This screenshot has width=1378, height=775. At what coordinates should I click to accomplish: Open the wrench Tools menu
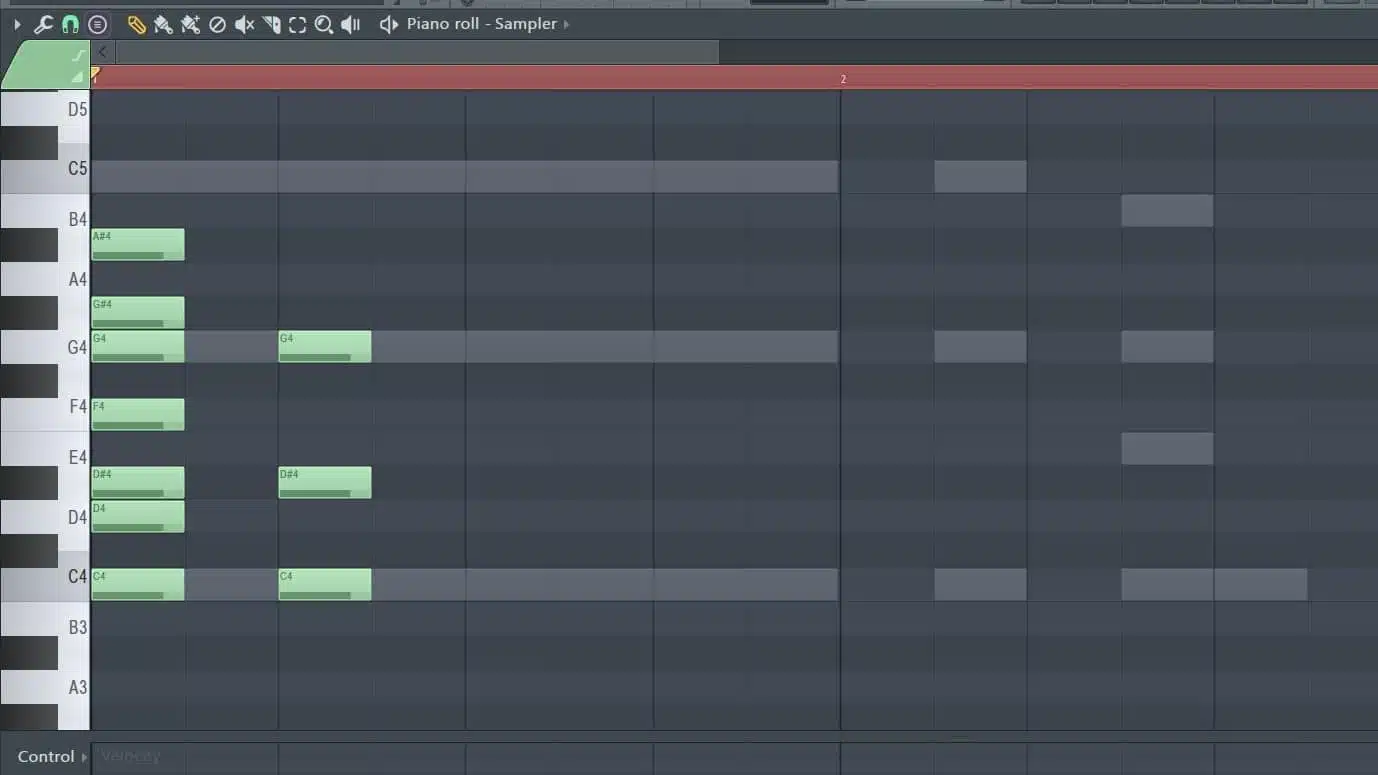coord(43,24)
